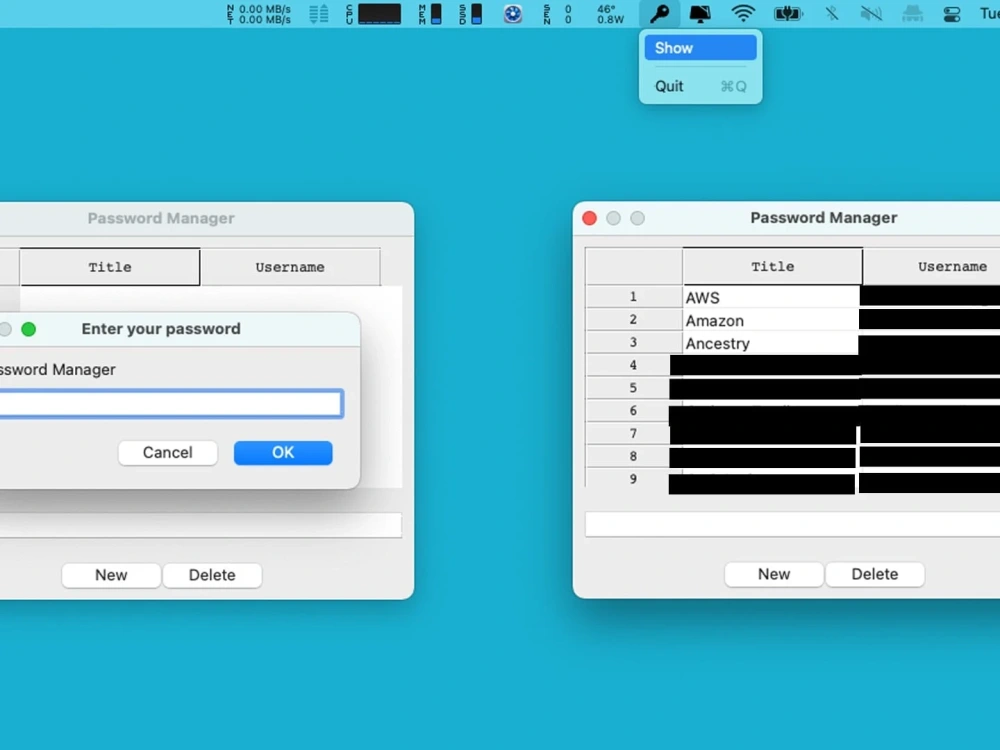Open the CPU usage graph
1000x750 pixels.
tap(374, 14)
